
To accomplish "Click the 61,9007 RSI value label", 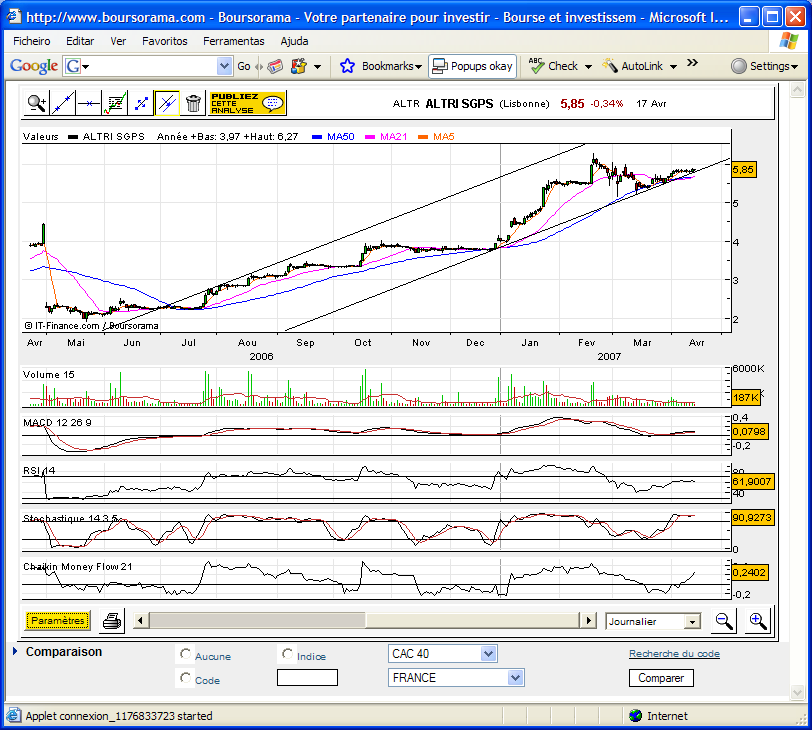I will [x=752, y=481].
